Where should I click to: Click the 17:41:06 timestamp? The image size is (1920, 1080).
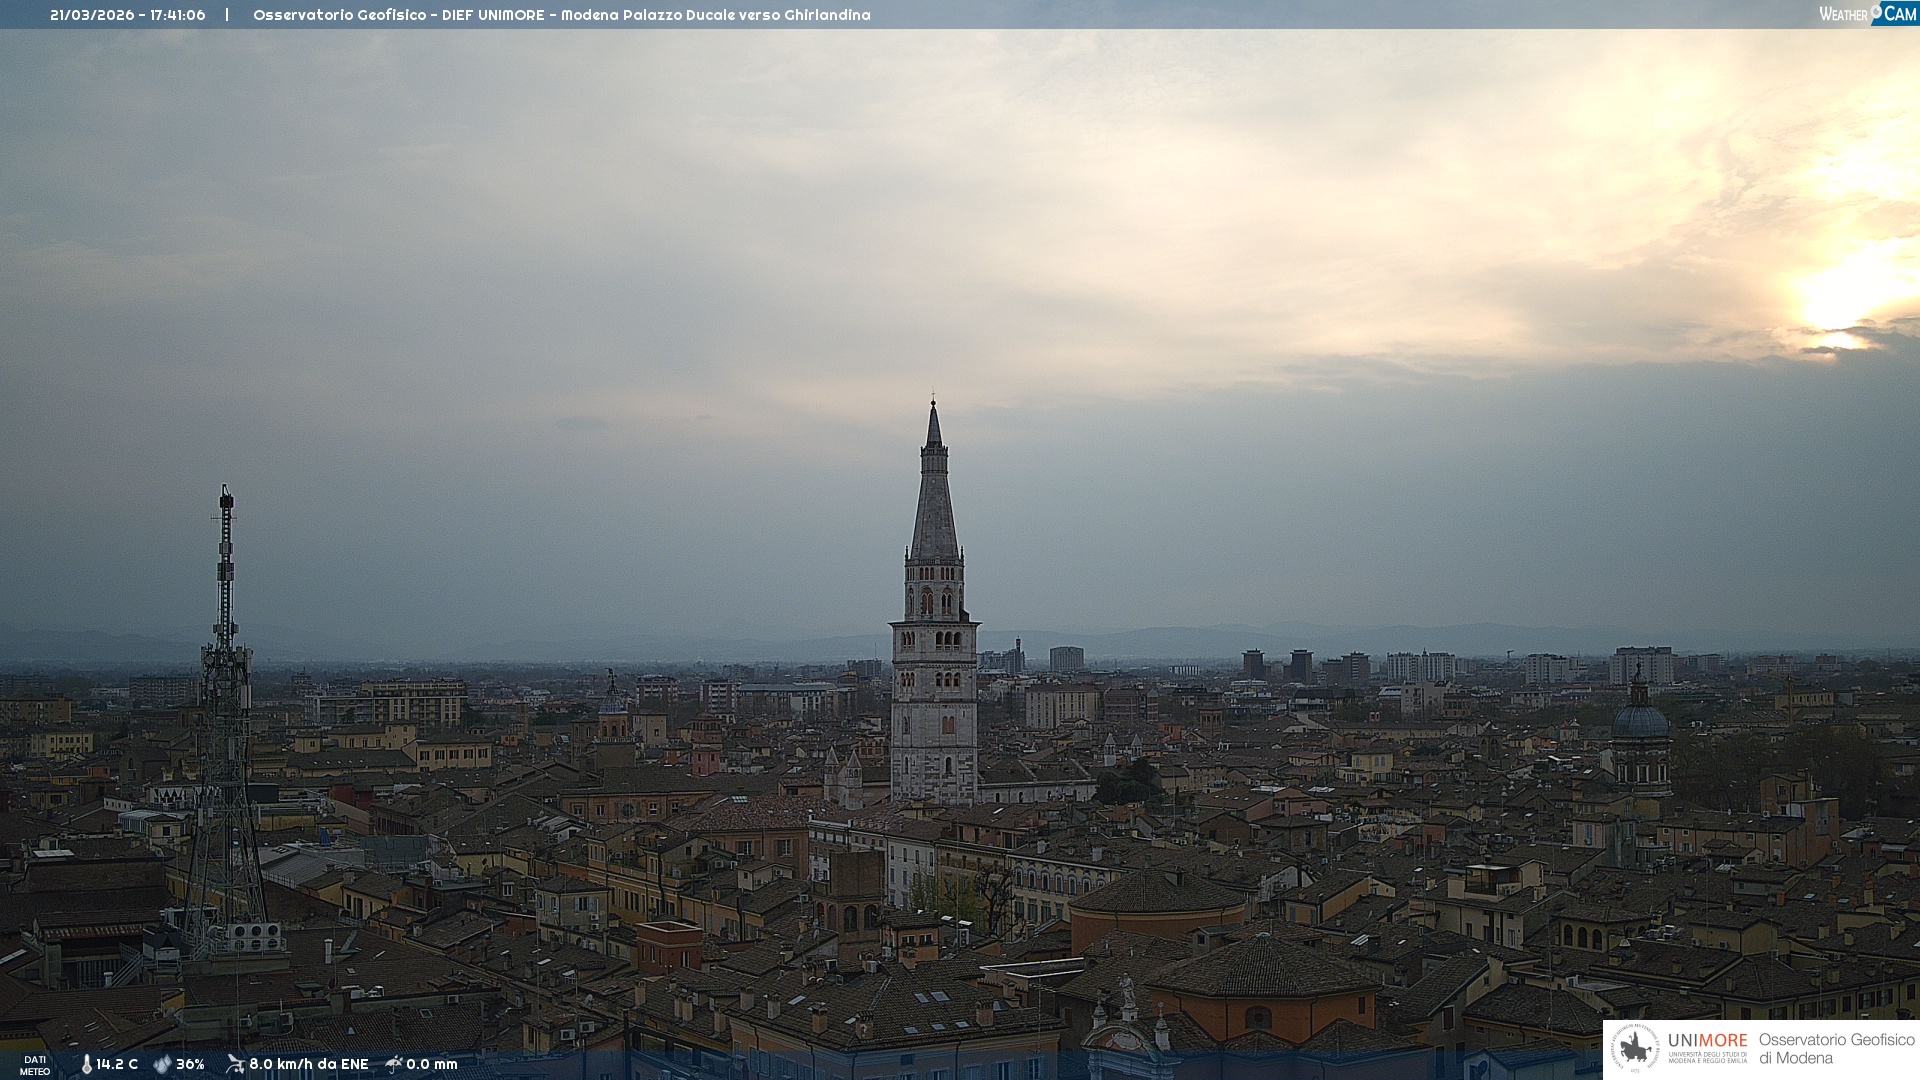point(178,15)
